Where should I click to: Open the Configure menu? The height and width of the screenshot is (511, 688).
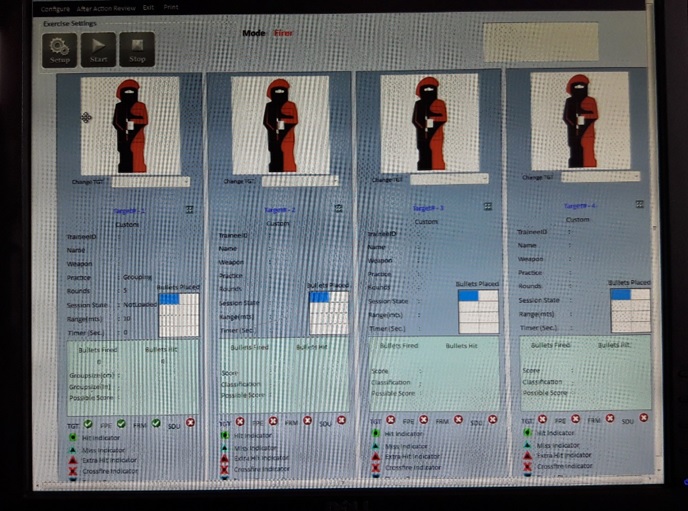pyautogui.click(x=55, y=9)
